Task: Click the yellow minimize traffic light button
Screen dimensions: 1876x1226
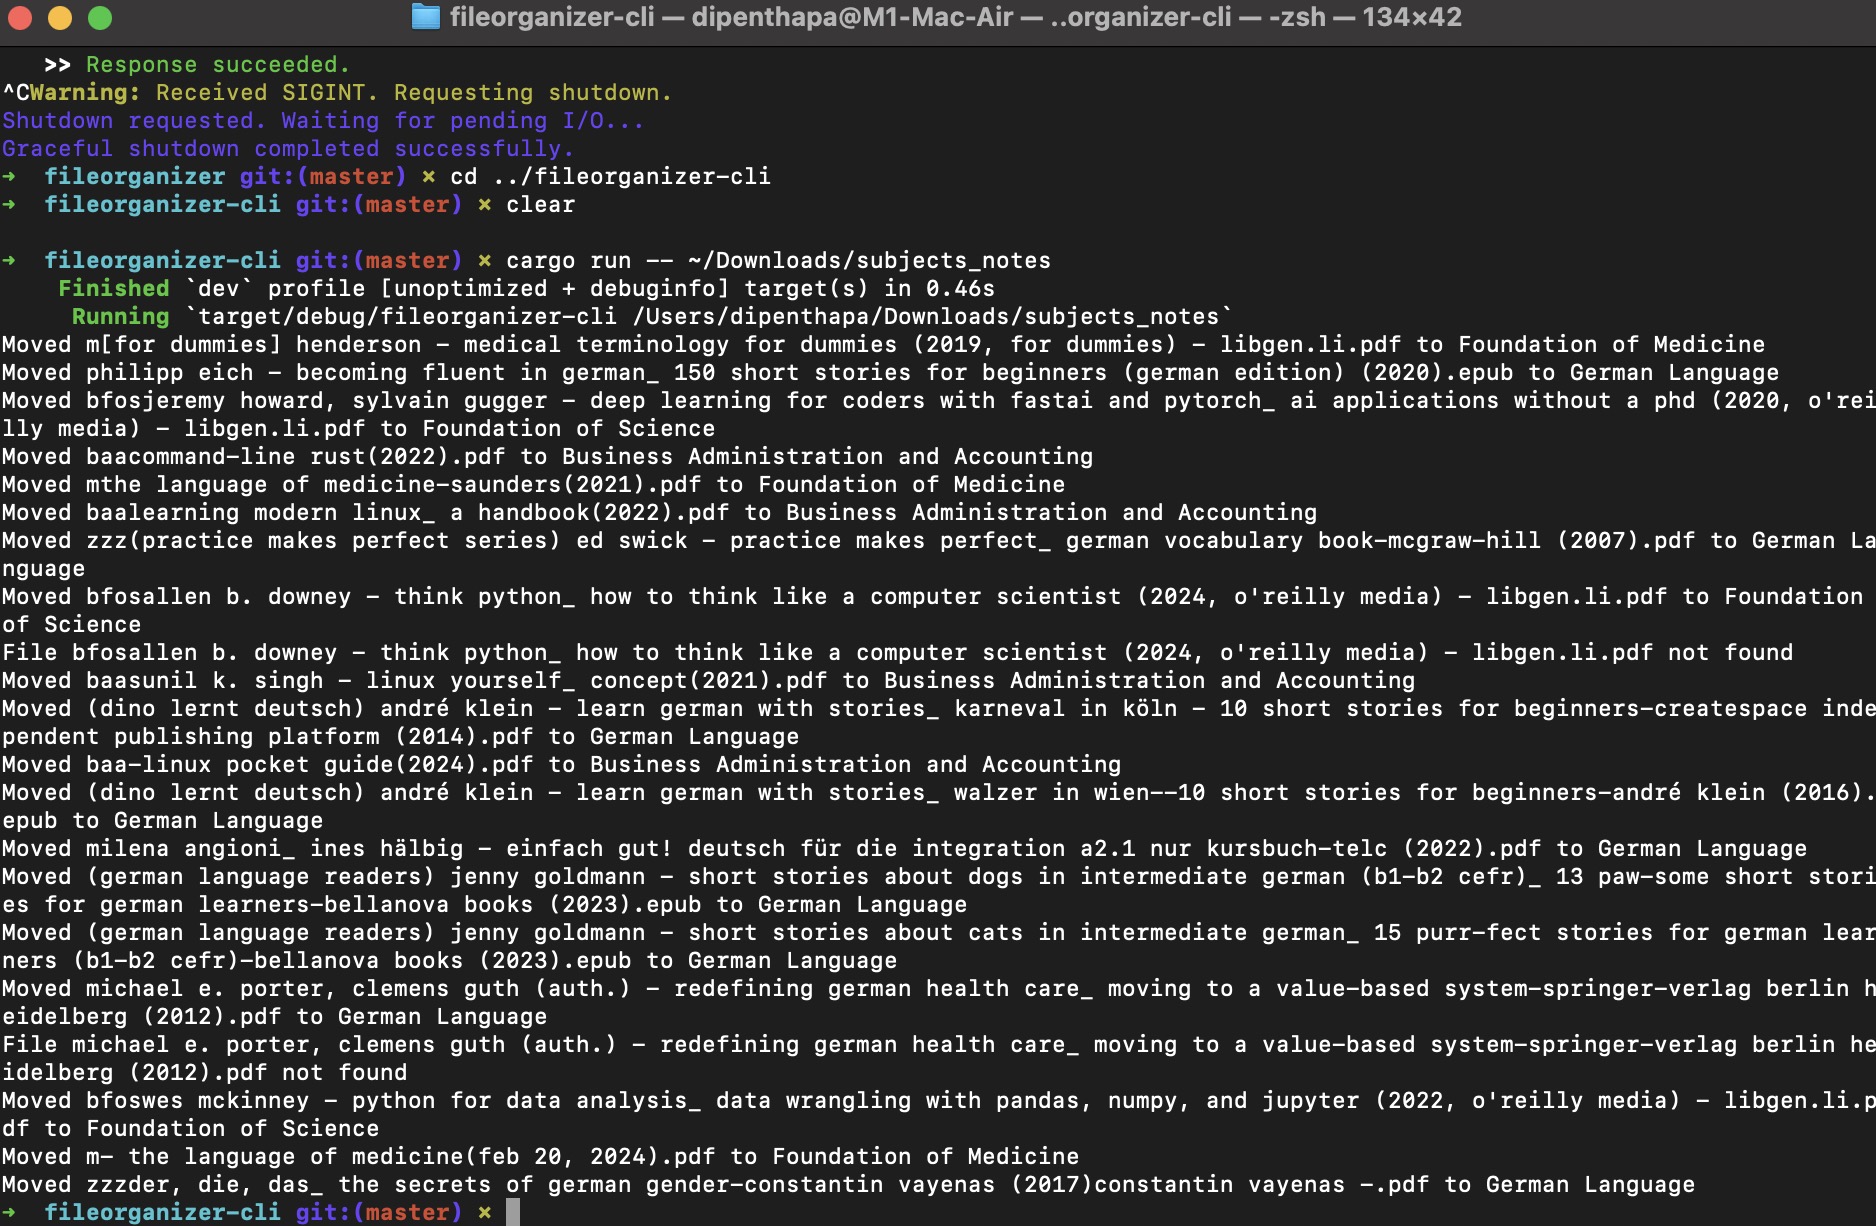Action: (x=58, y=17)
